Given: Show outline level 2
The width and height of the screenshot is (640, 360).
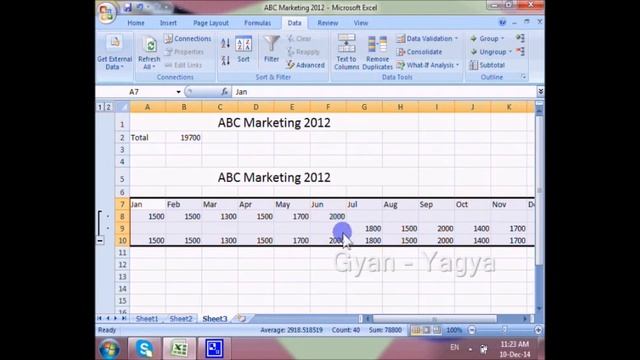Looking at the screenshot, I should coord(108,107).
